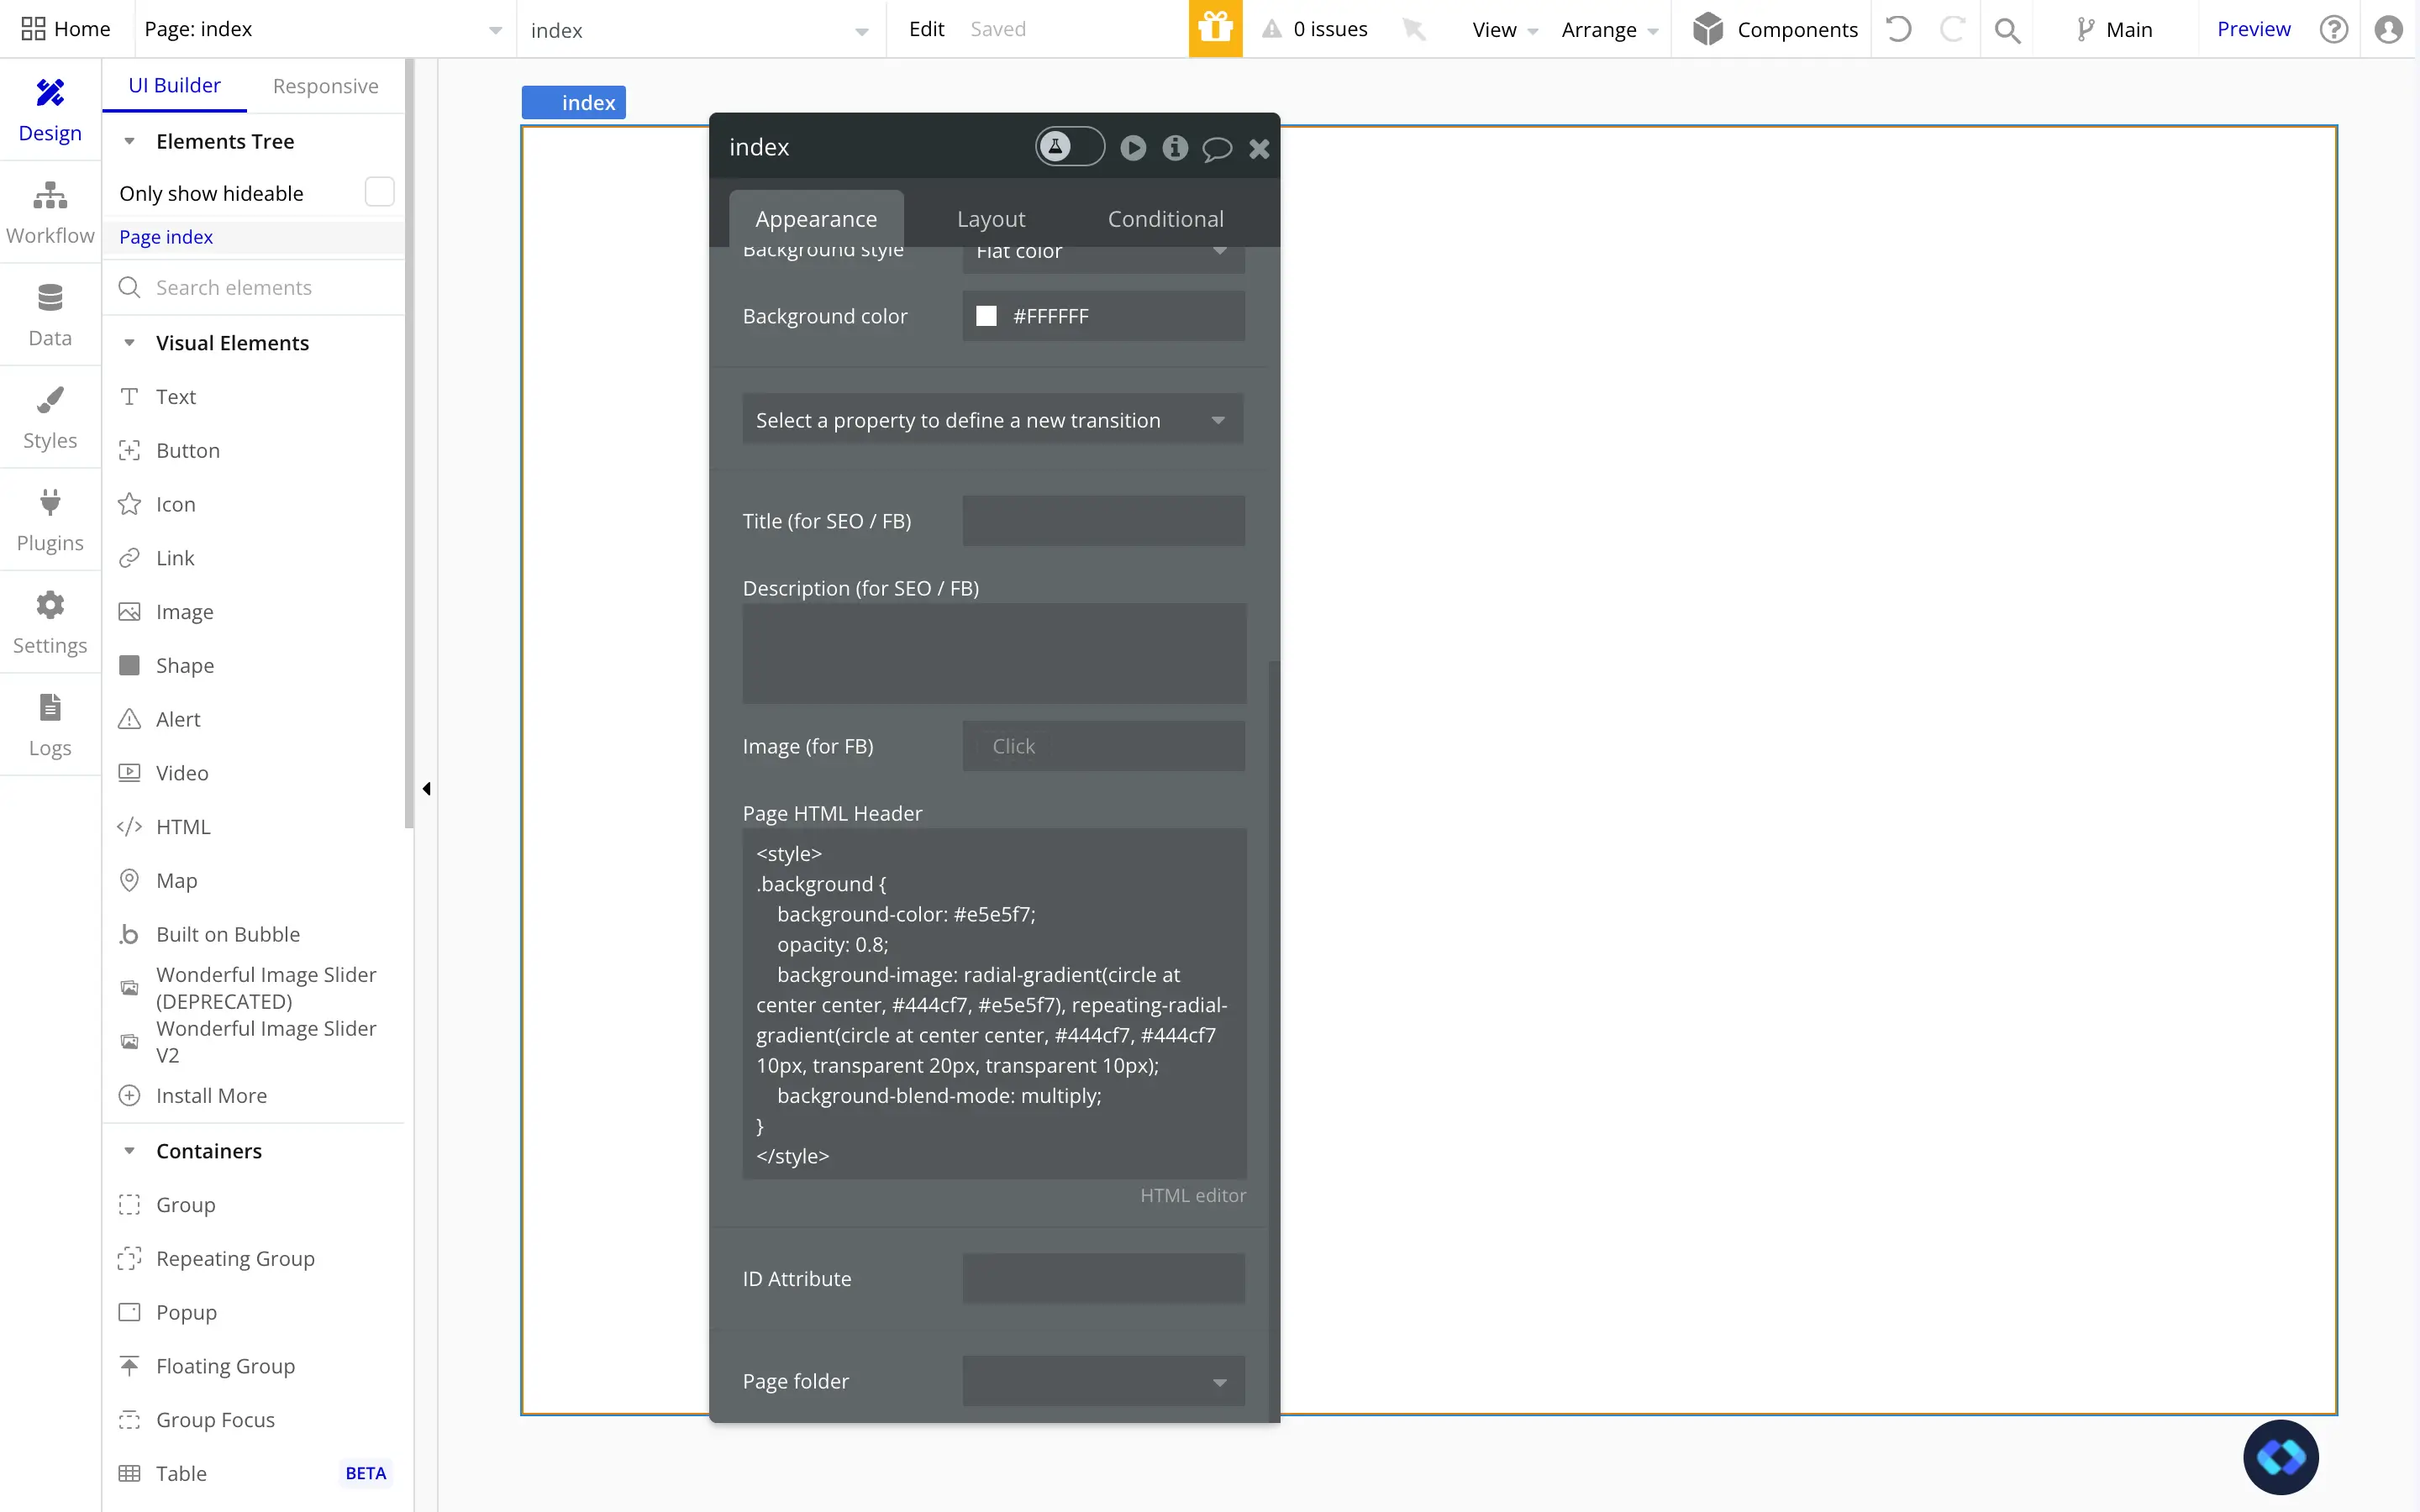Image resolution: width=2420 pixels, height=1512 pixels.
Task: Open the comment bubble in property editor
Action: click(1216, 149)
